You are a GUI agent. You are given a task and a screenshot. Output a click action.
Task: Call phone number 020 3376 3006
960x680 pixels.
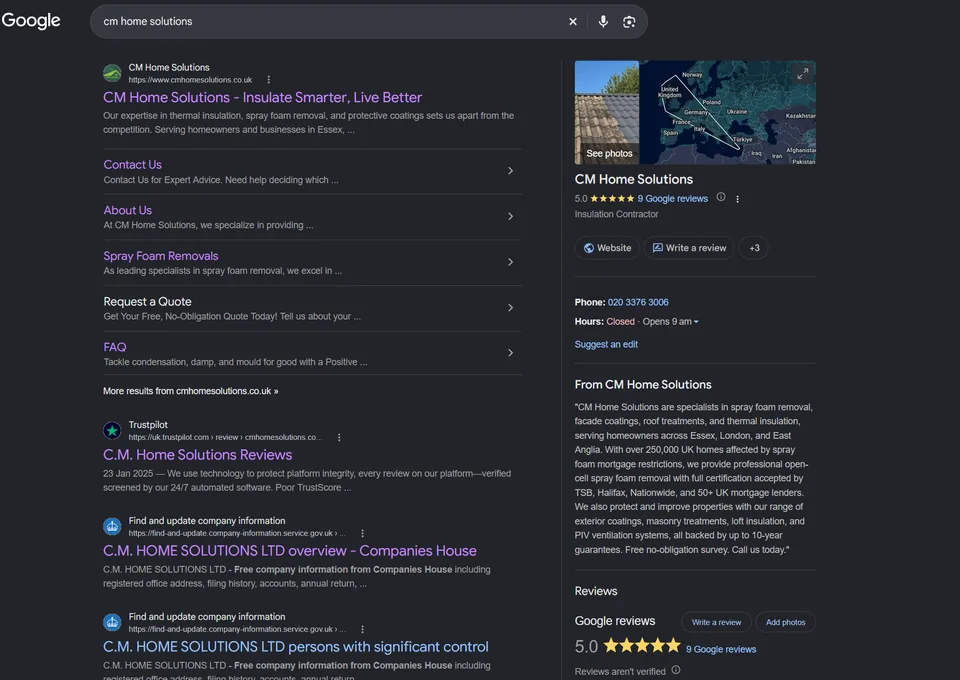click(x=637, y=302)
